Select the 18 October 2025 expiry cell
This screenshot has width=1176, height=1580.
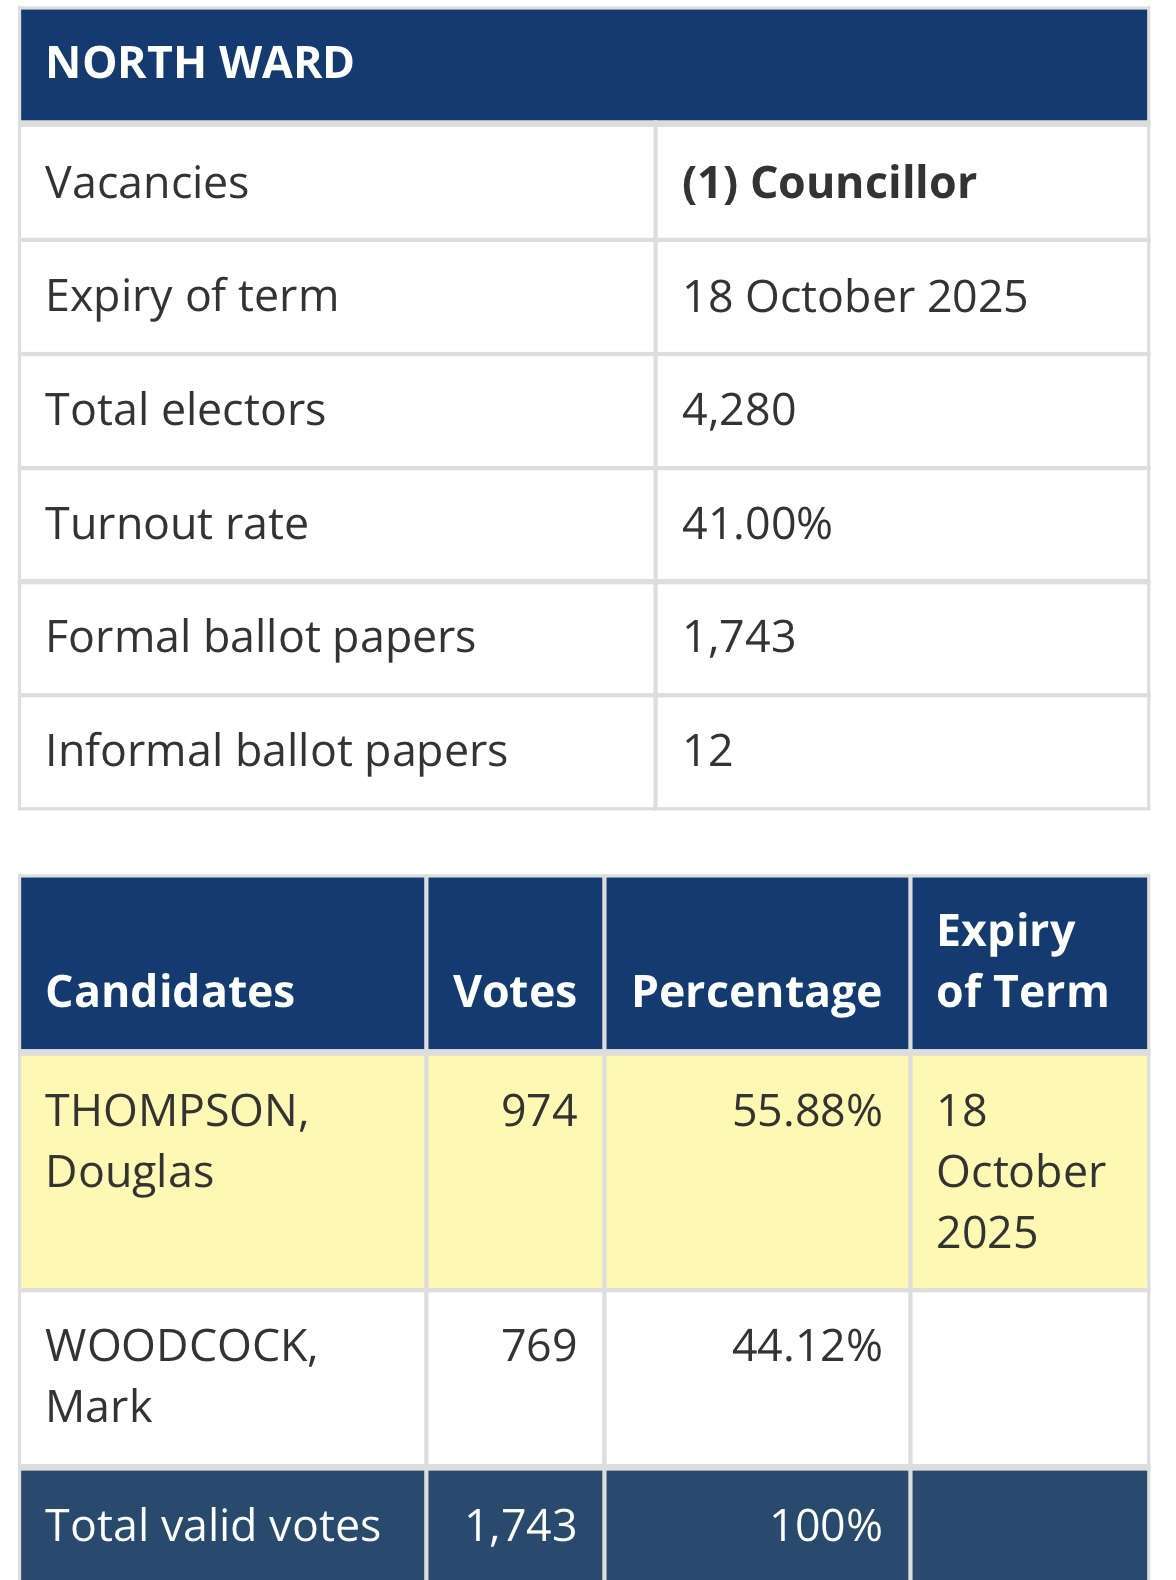pyautogui.click(x=855, y=297)
